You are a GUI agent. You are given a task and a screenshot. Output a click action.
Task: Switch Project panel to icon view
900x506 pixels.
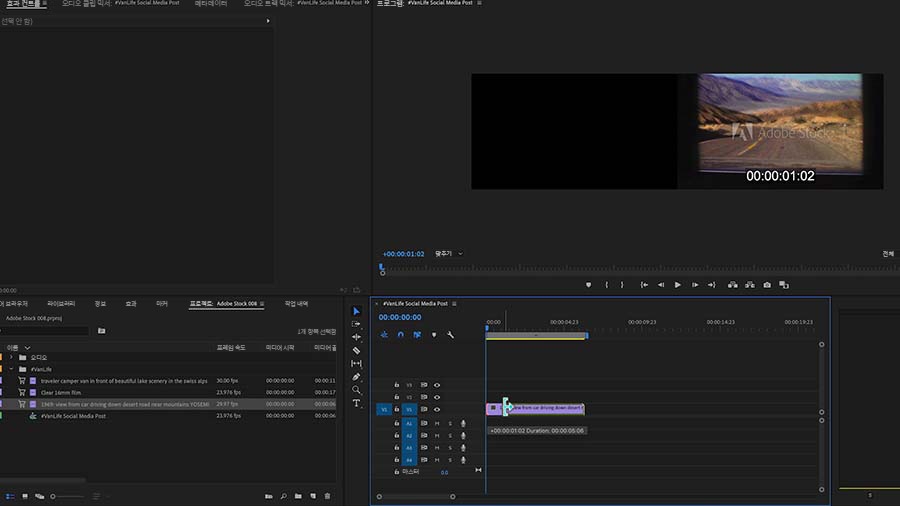pyautogui.click(x=25, y=496)
